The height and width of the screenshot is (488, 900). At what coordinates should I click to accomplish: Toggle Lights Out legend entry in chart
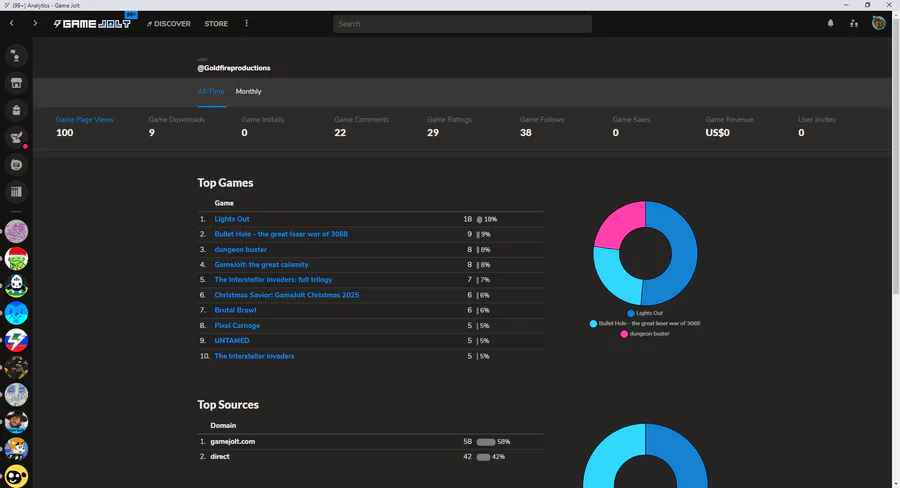pos(645,313)
